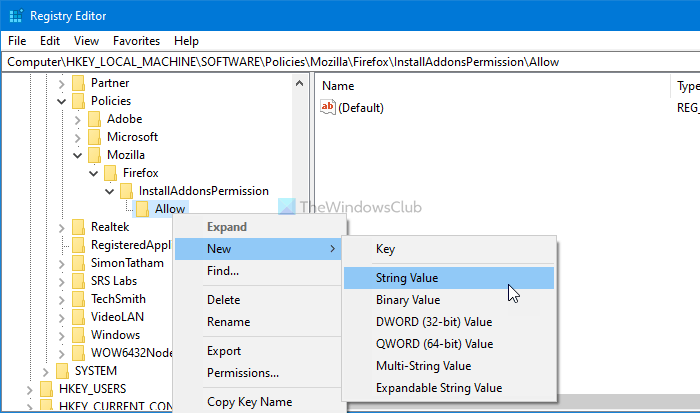700x413 pixels.
Task: Click the Microsoft folder icon
Action: 94,137
